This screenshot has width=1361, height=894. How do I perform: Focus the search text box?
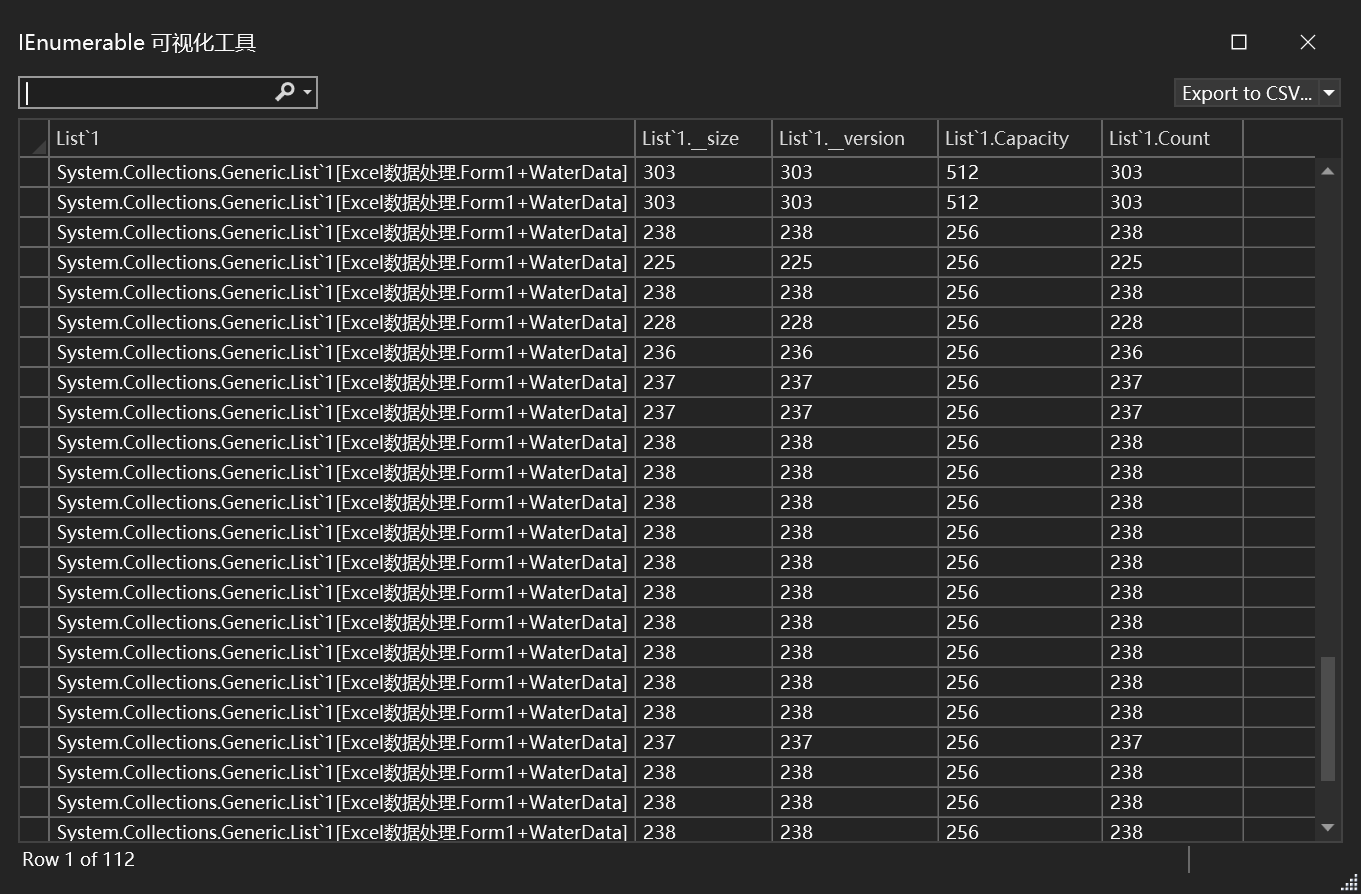(147, 93)
